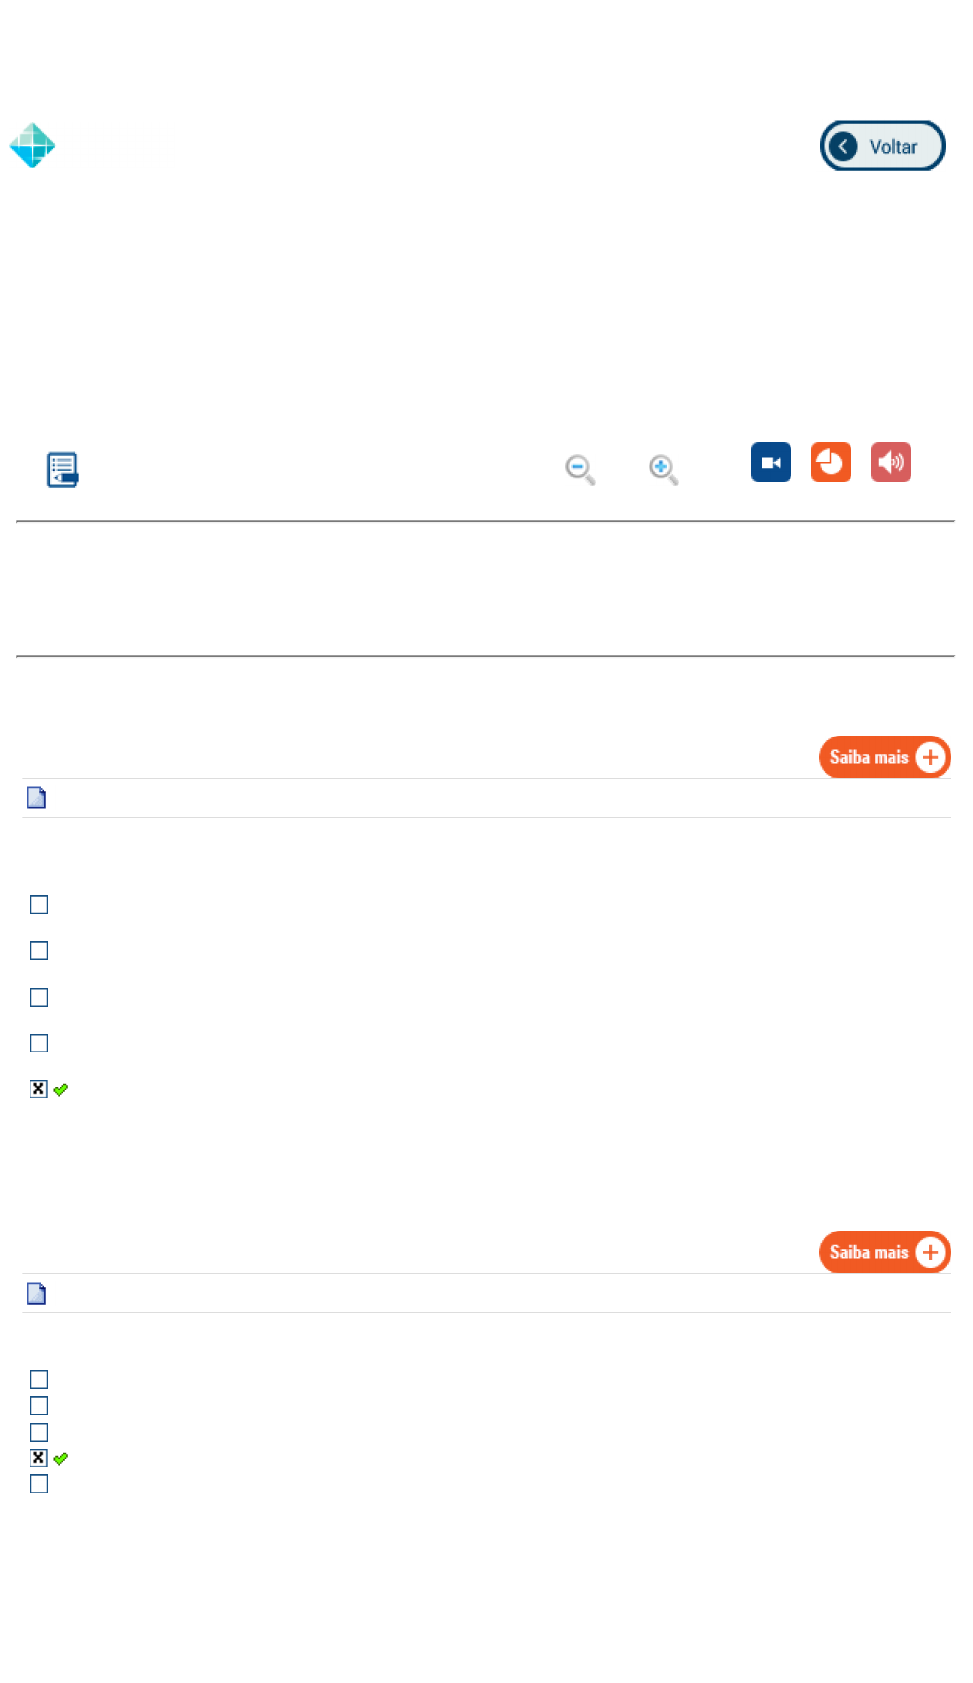The width and height of the screenshot is (973, 1683).
Task: Expand the second question's Saiba mais
Action: [884, 1252]
